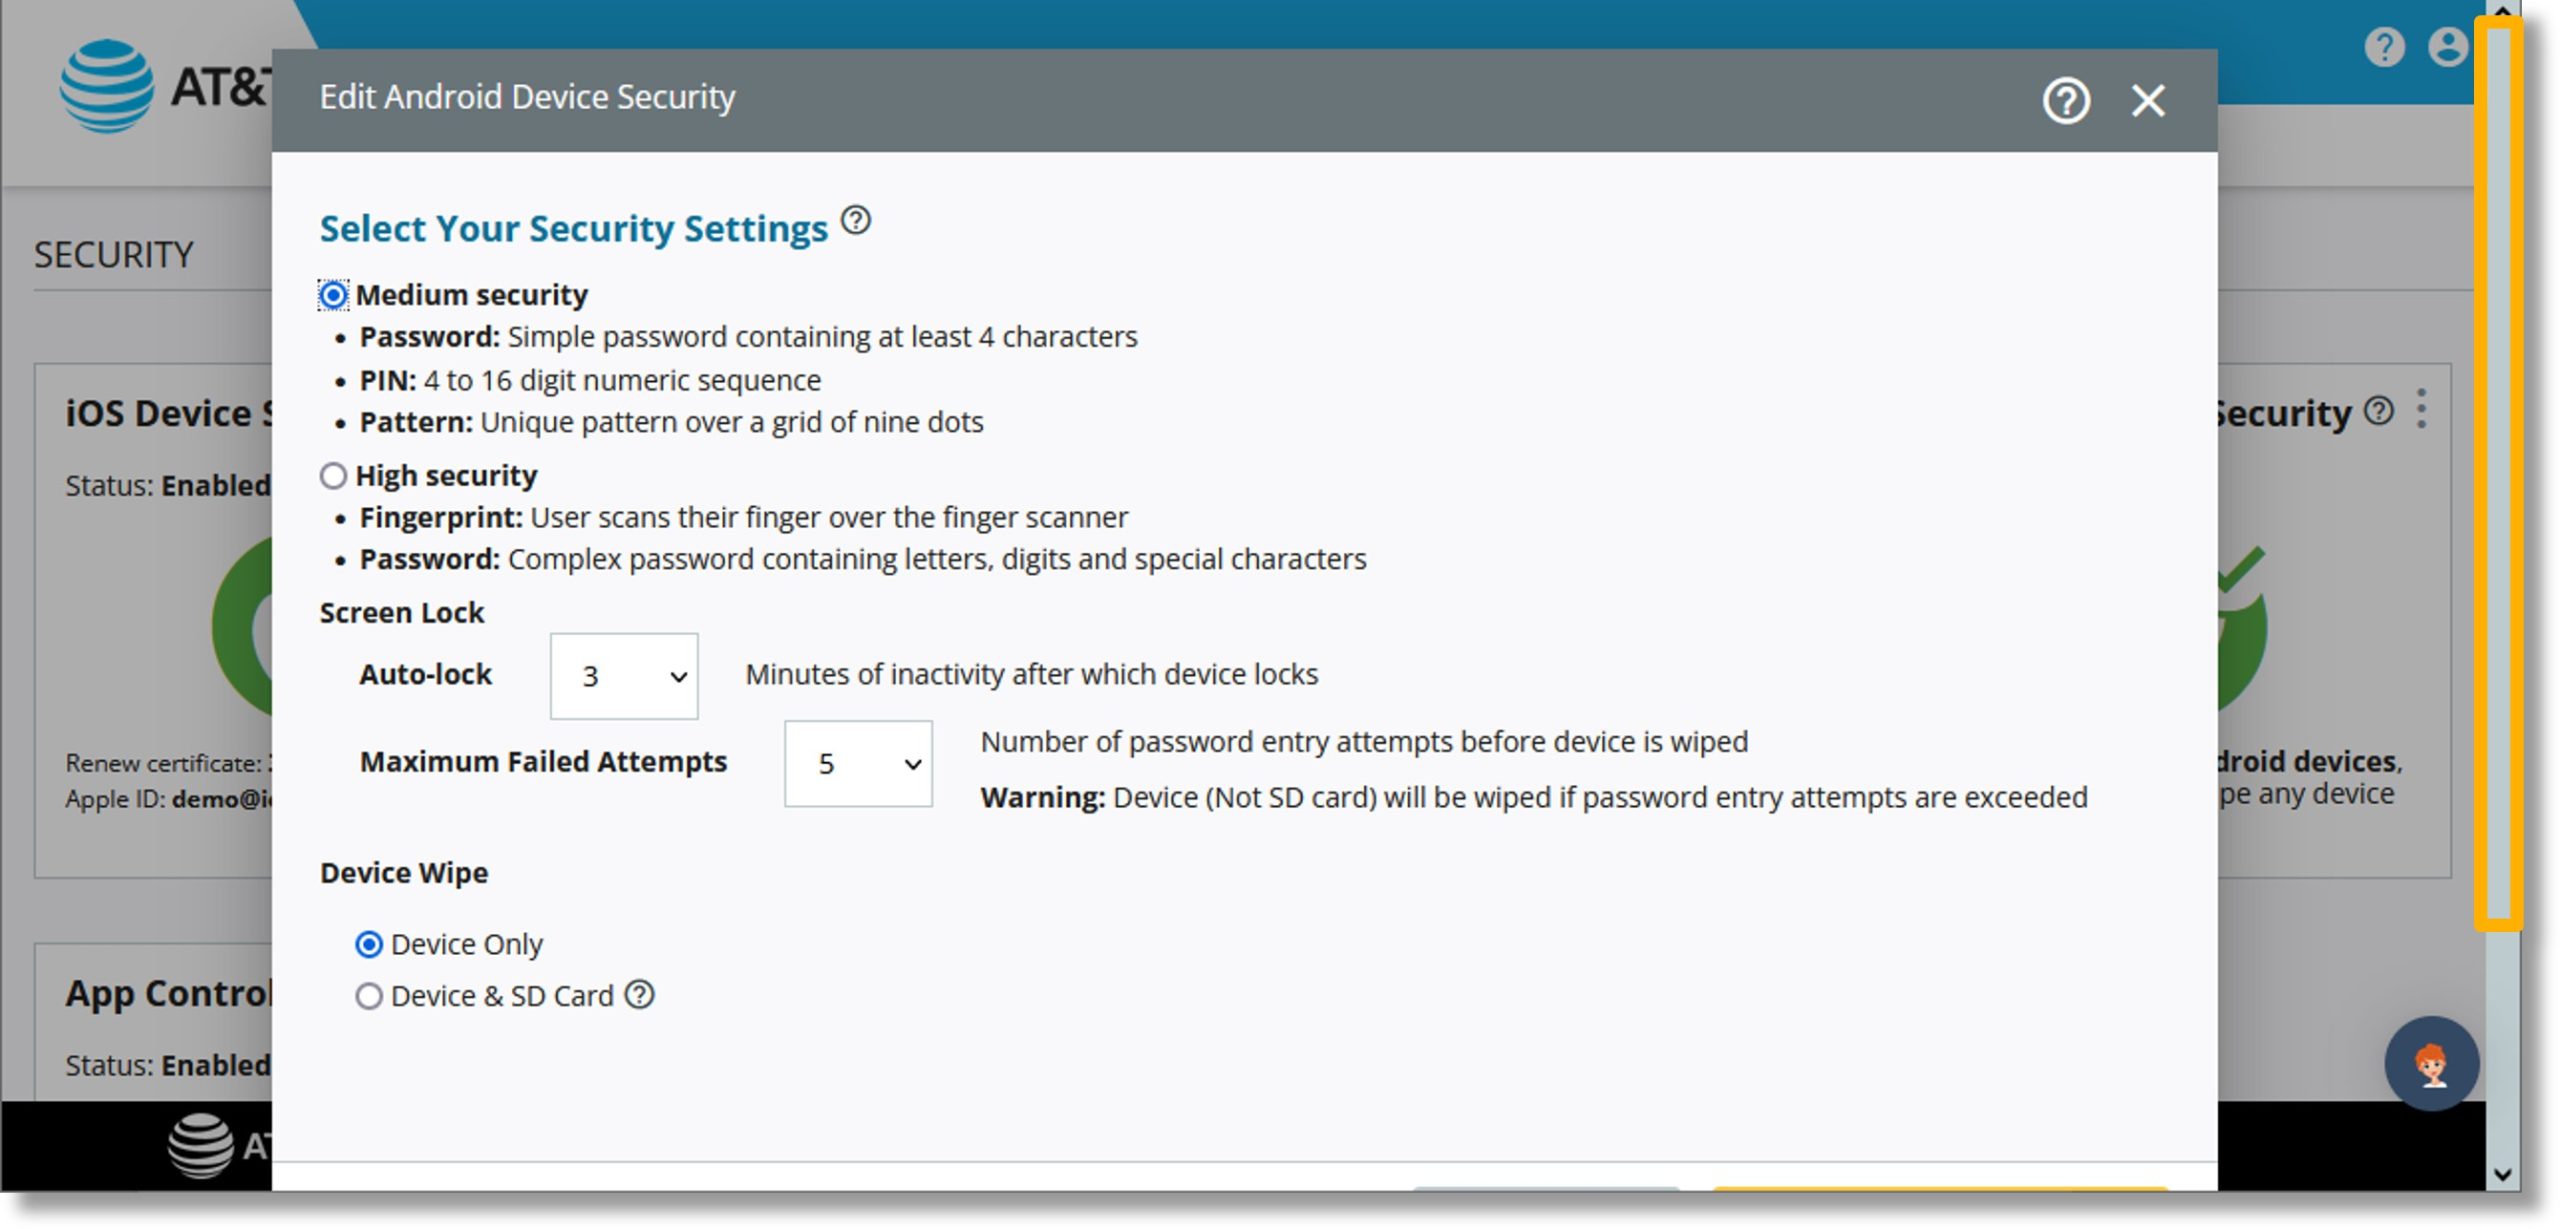The image size is (2560, 1229).
Task: Select Device Only wipe option
Action: pyautogui.click(x=364, y=943)
